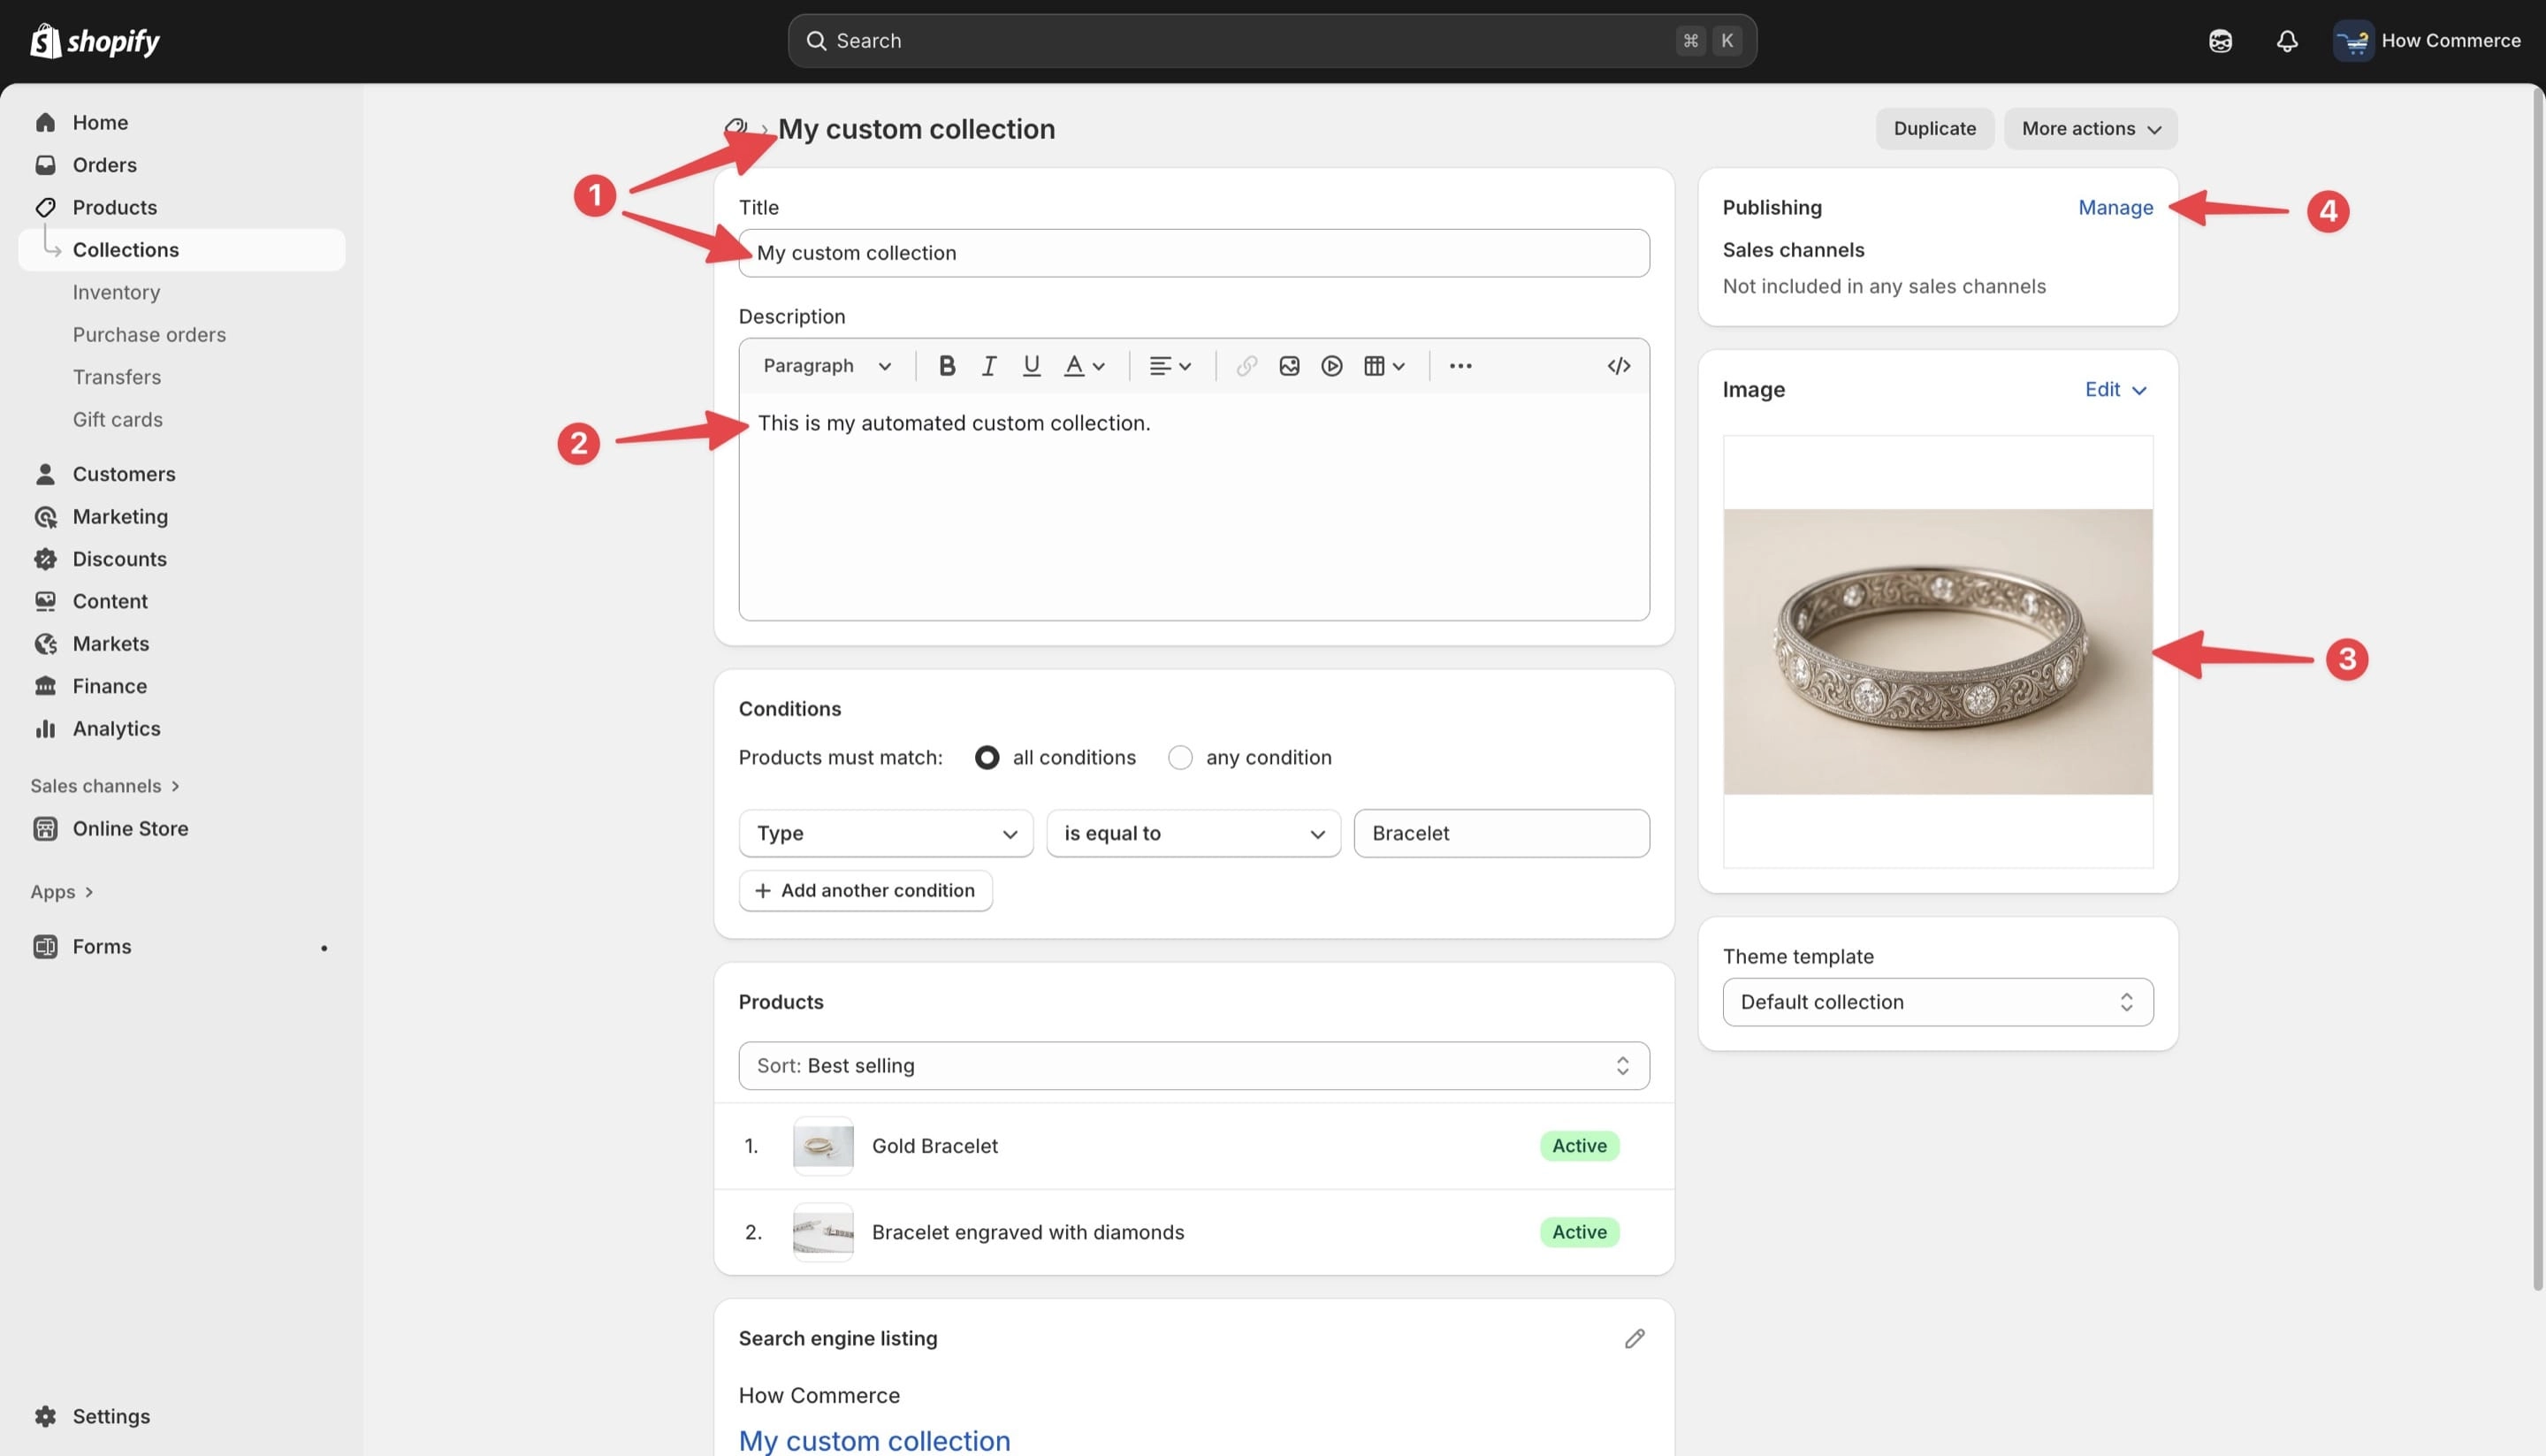Click the Home icon in sidebar
The width and height of the screenshot is (2546, 1456).
45,123
